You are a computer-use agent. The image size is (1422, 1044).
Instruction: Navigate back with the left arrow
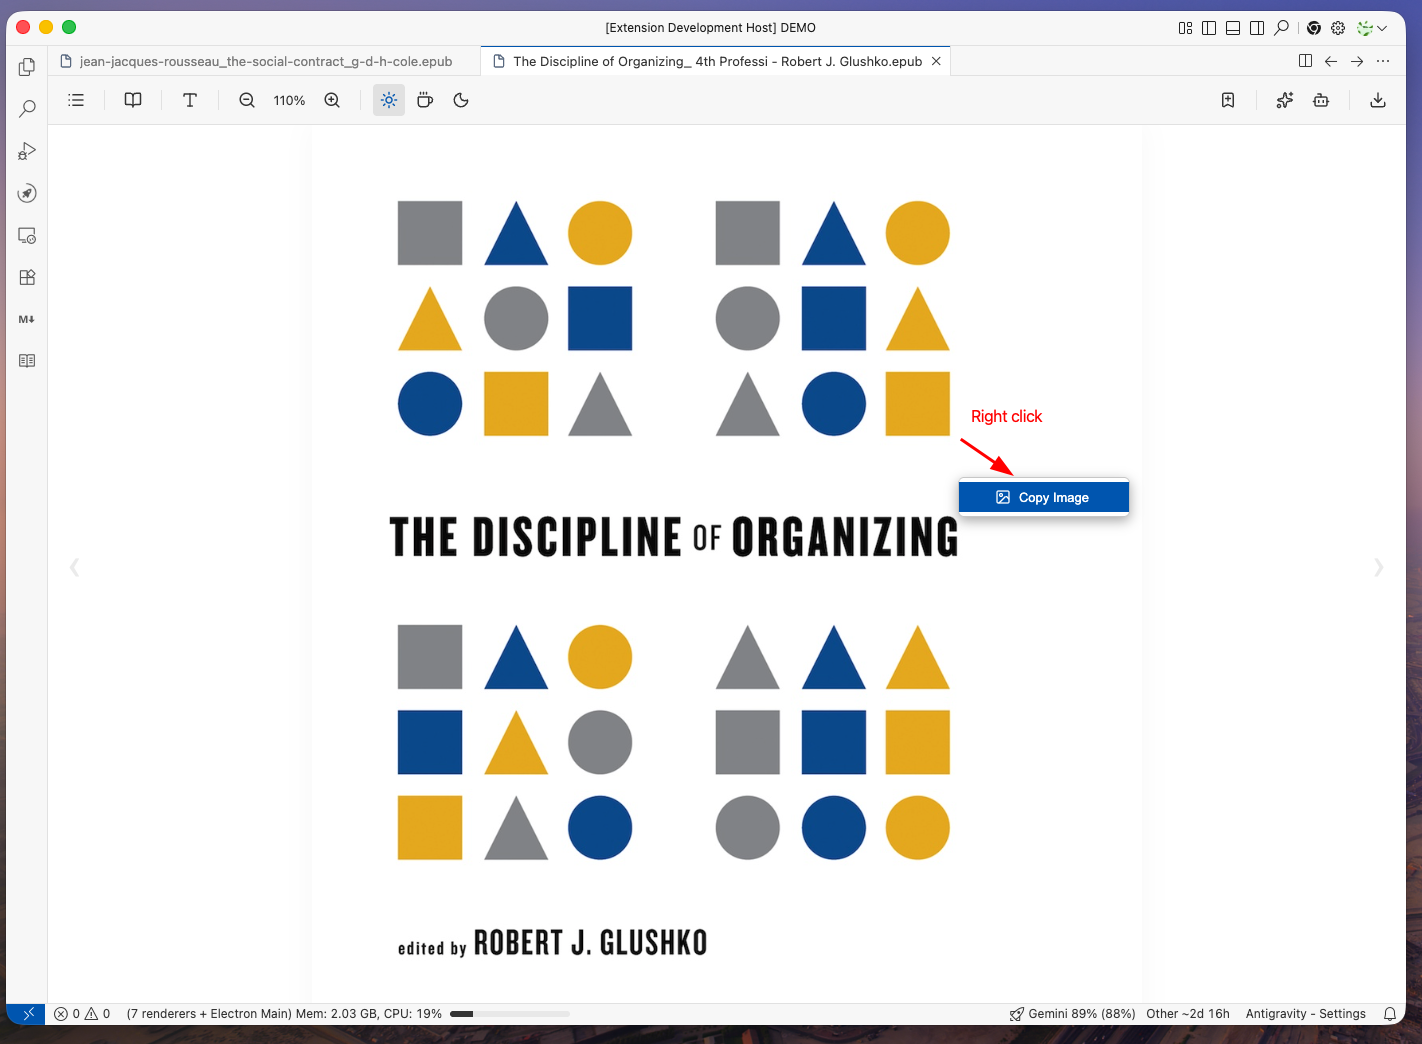(1331, 61)
